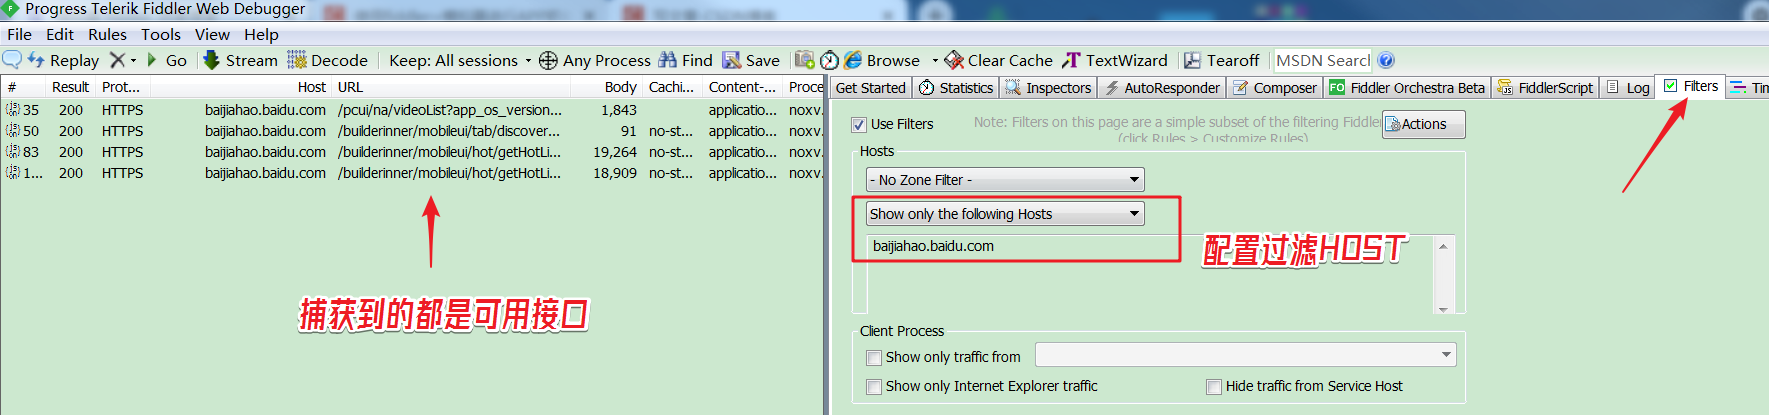Sort by Protocol column header
The image size is (1769, 415).
(122, 87)
